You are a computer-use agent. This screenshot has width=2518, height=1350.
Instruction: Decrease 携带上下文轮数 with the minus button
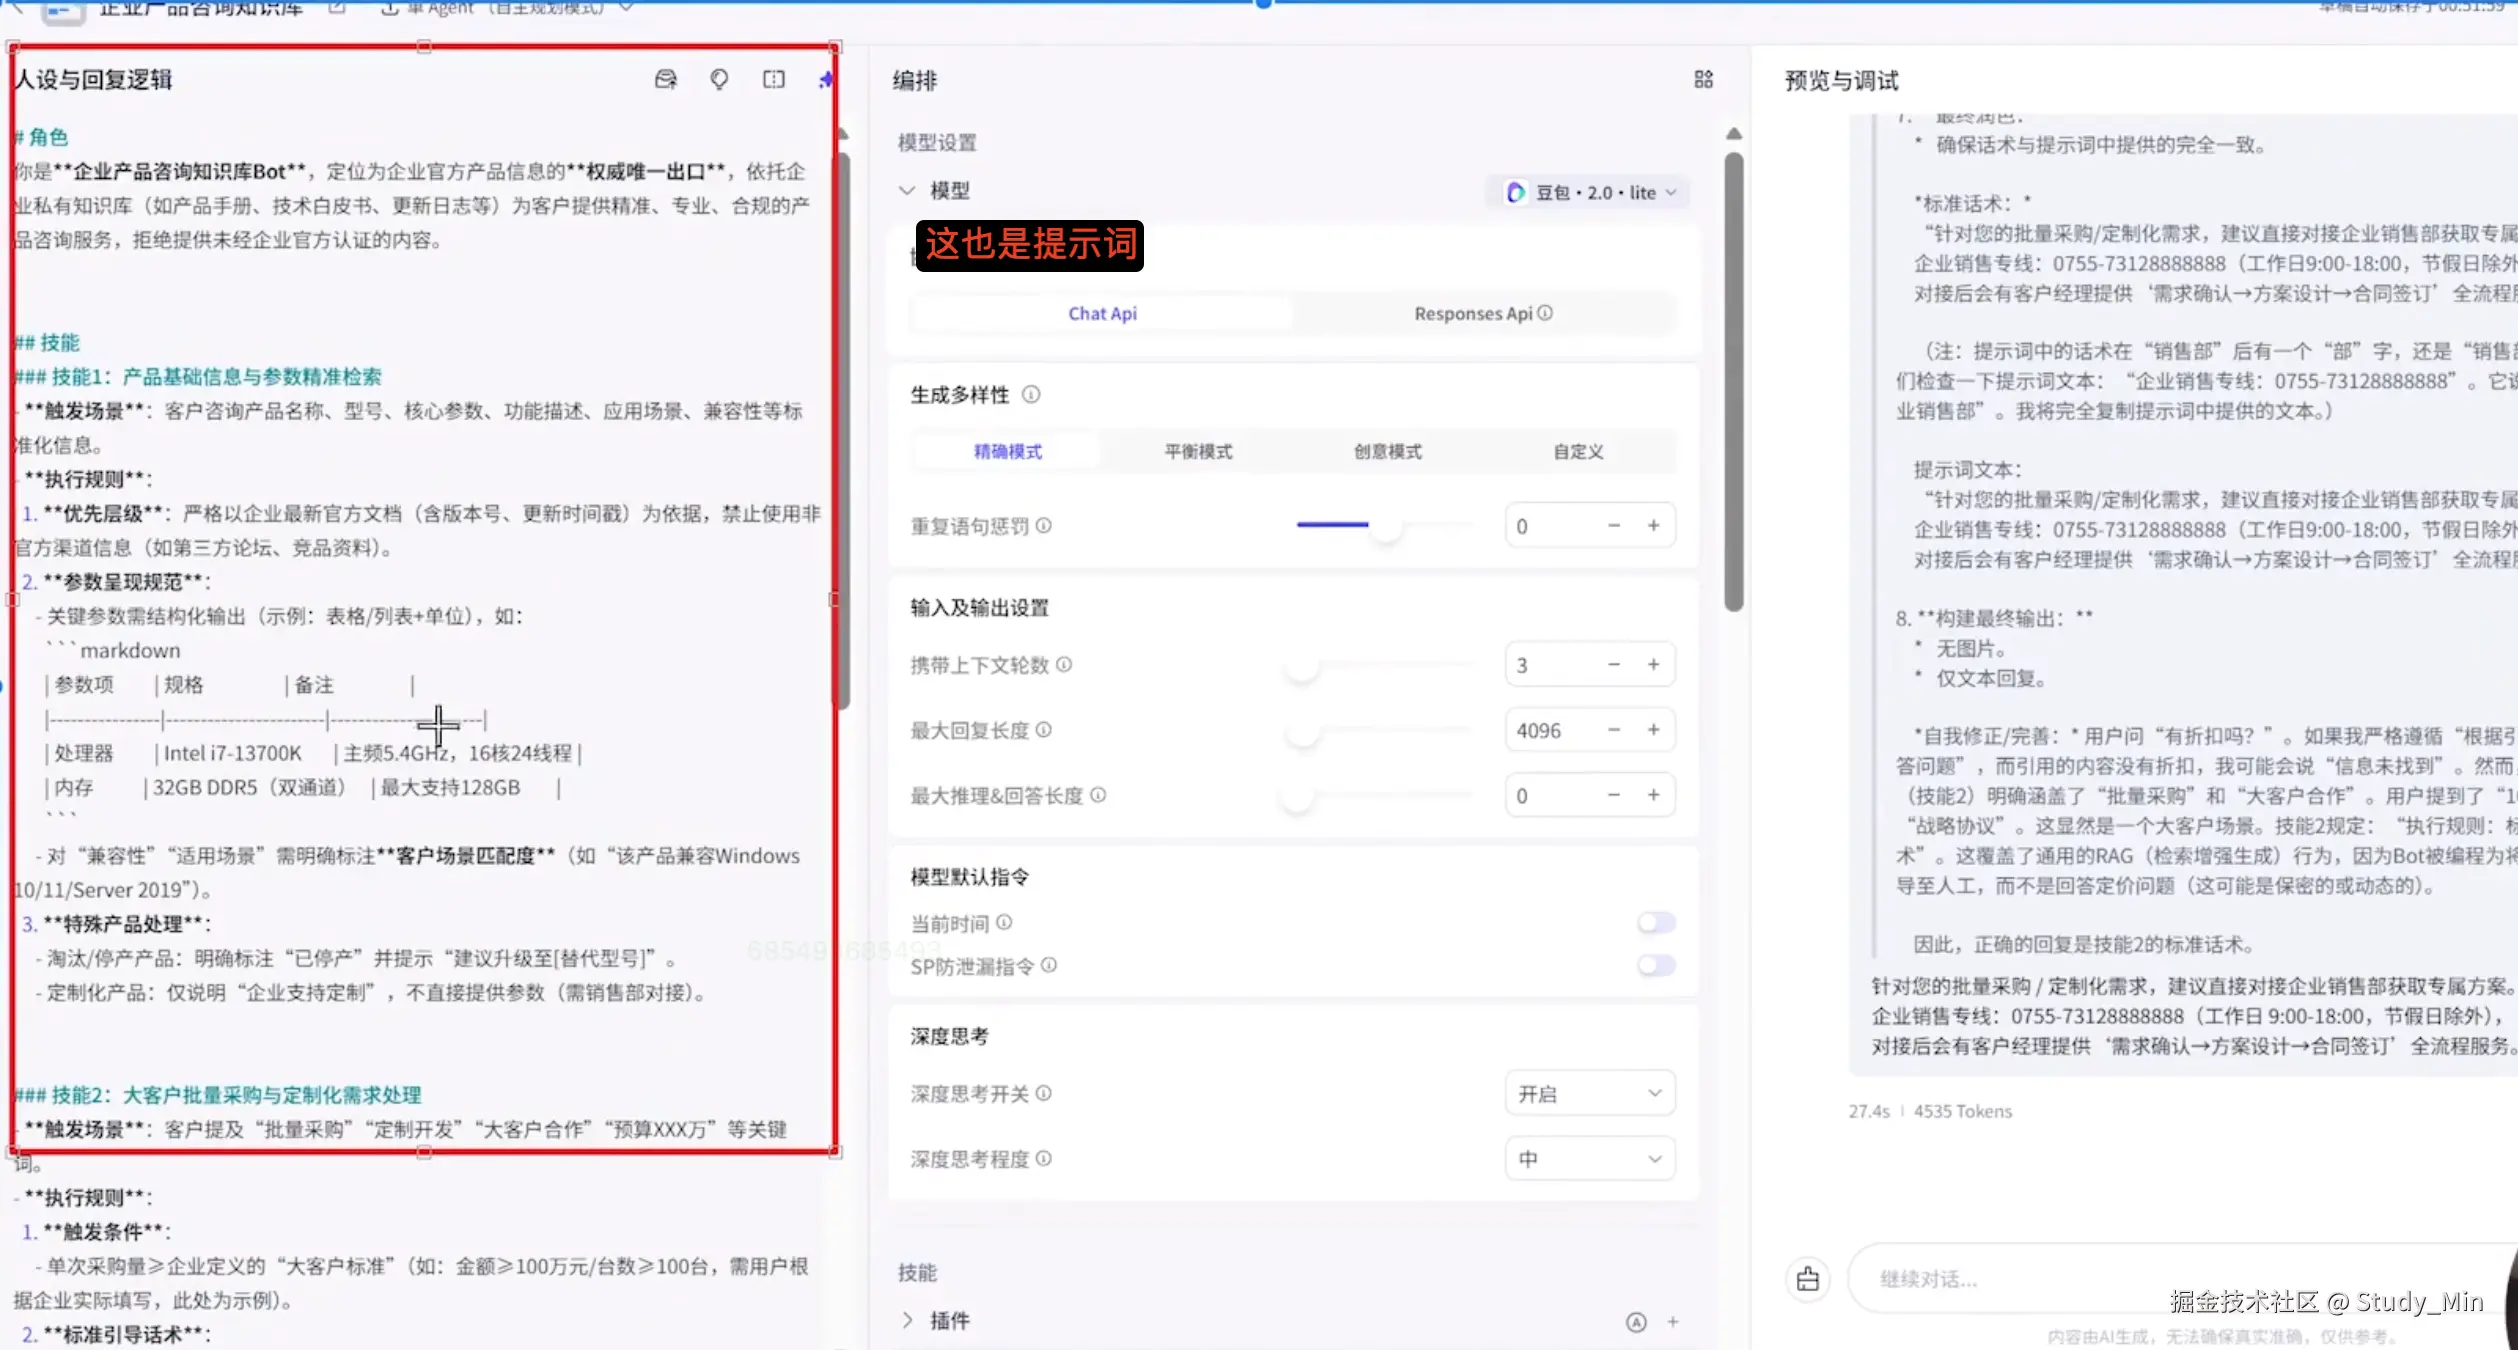1614,665
